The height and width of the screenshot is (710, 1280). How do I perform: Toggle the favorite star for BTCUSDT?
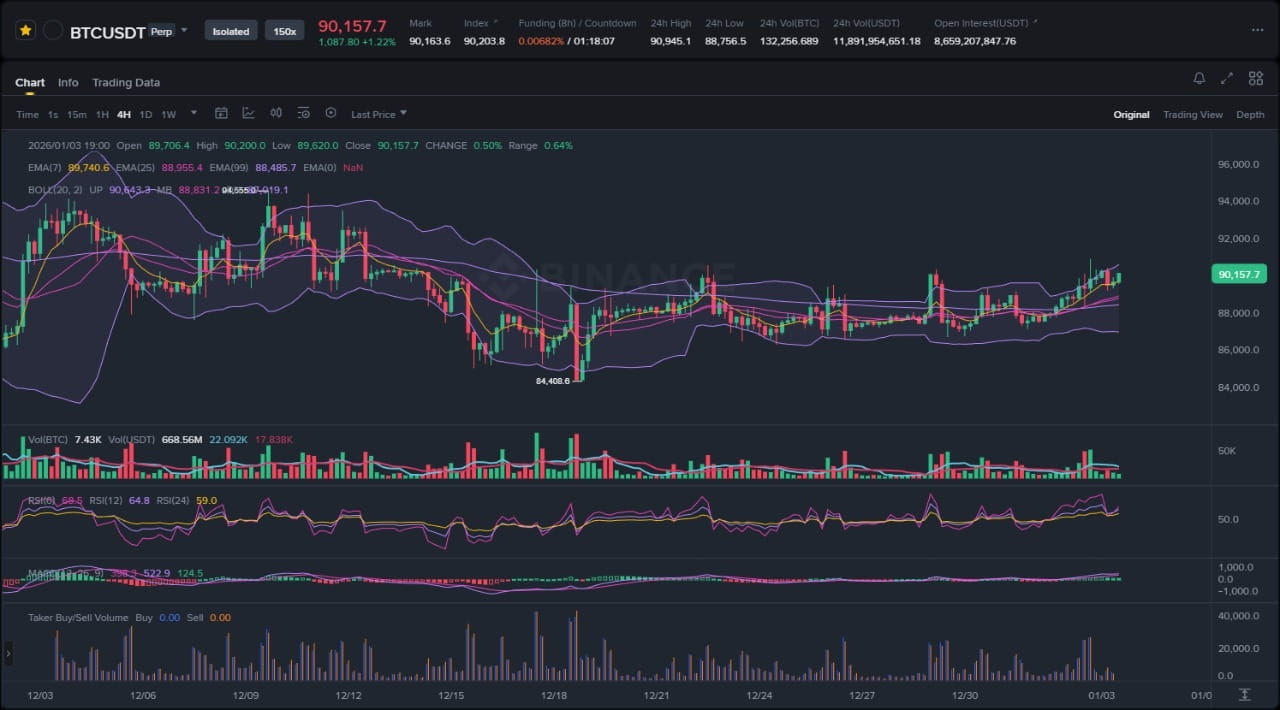(x=25, y=31)
